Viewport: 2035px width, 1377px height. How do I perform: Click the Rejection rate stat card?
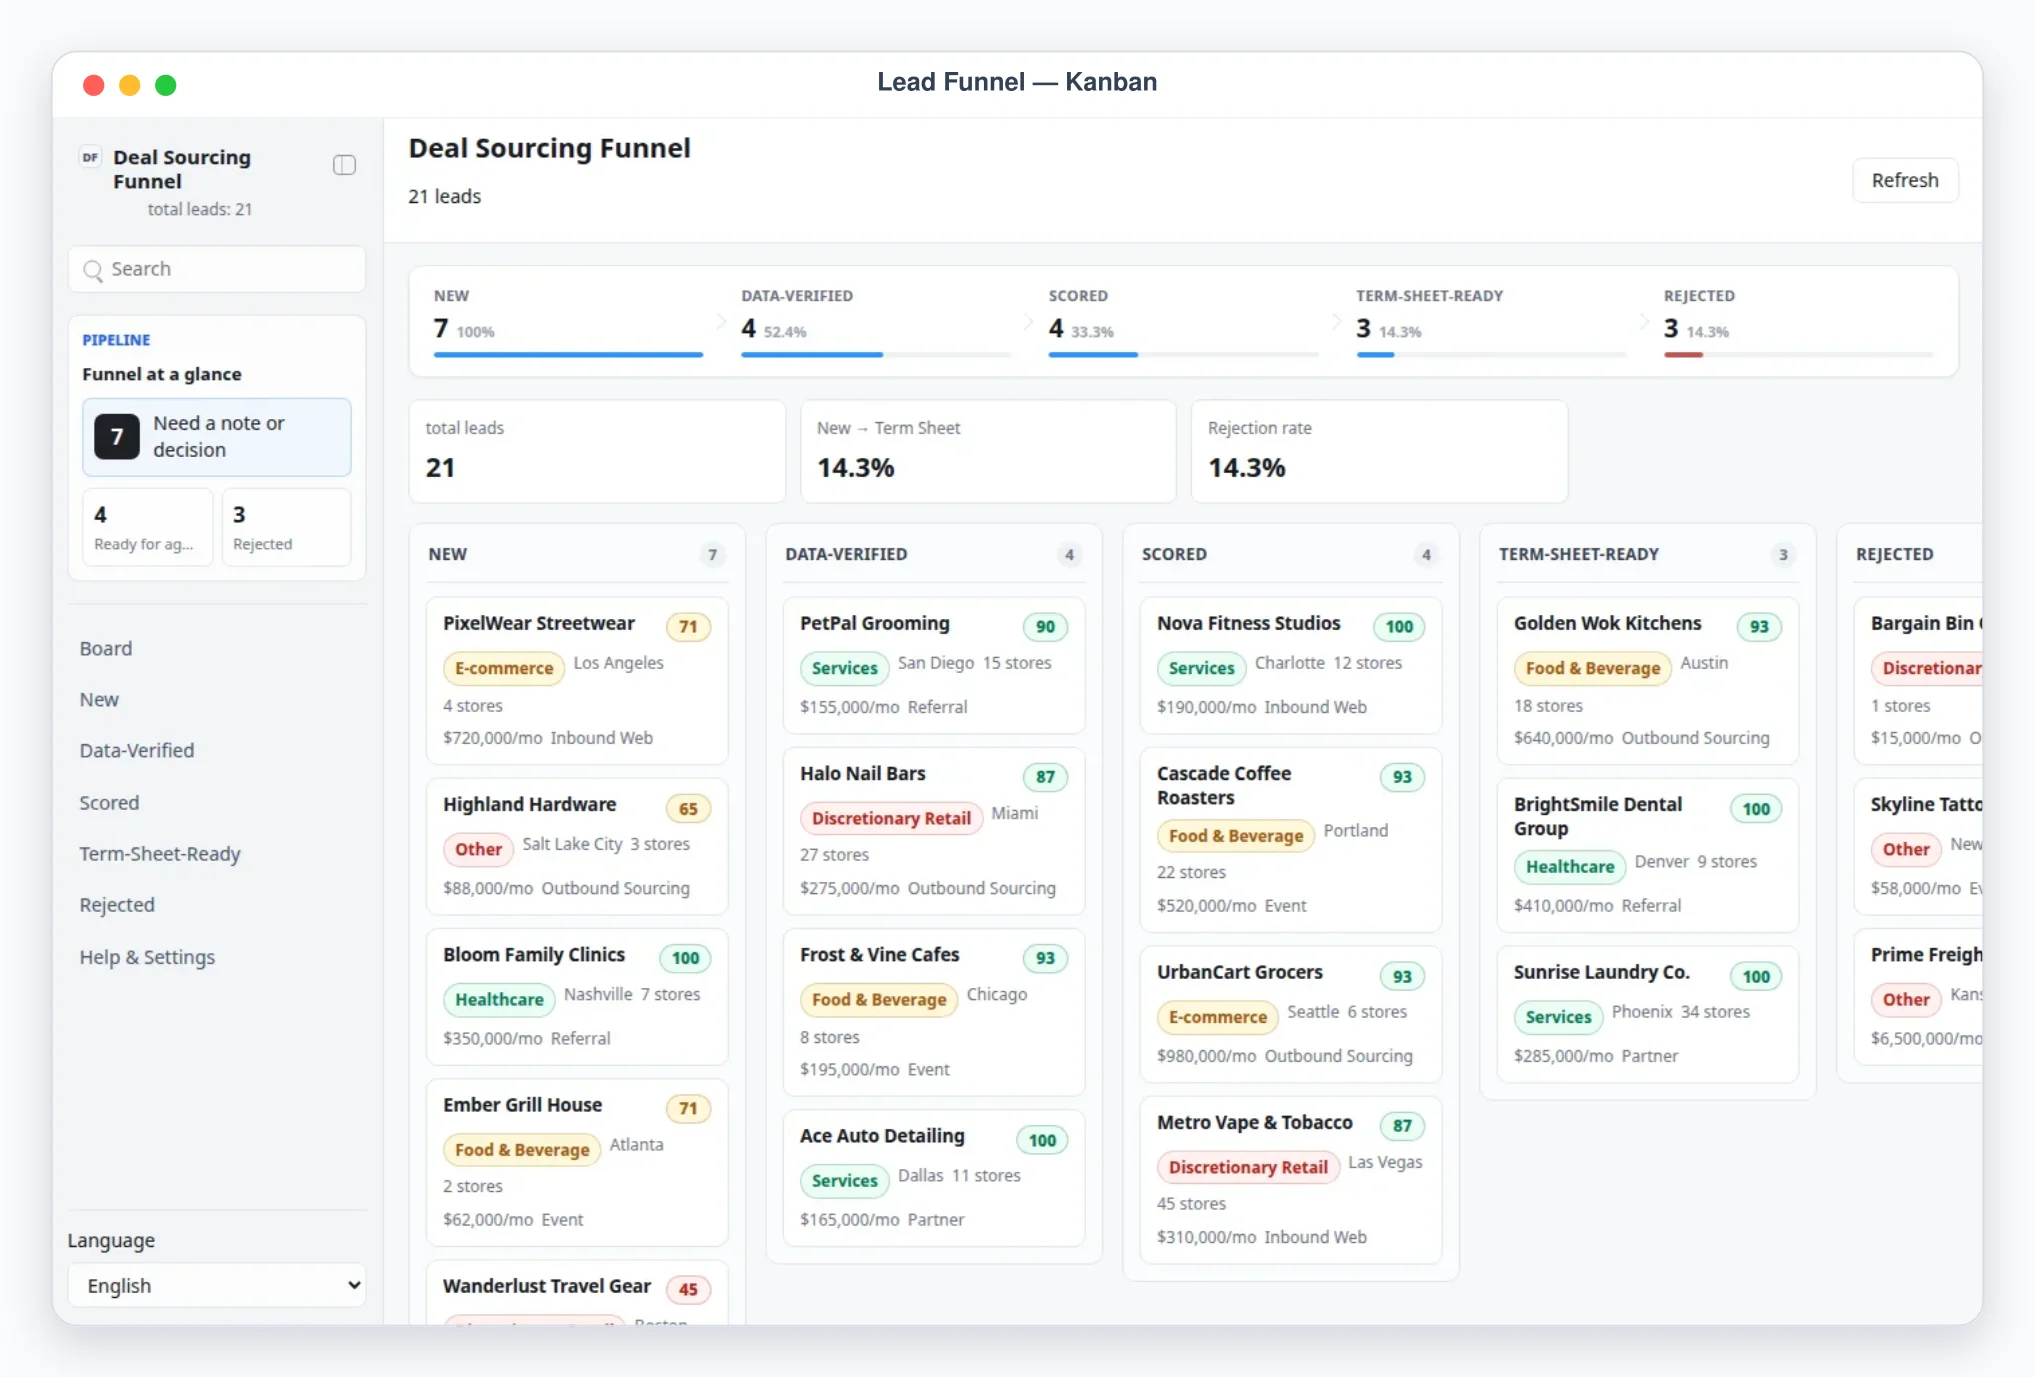[x=1379, y=451]
